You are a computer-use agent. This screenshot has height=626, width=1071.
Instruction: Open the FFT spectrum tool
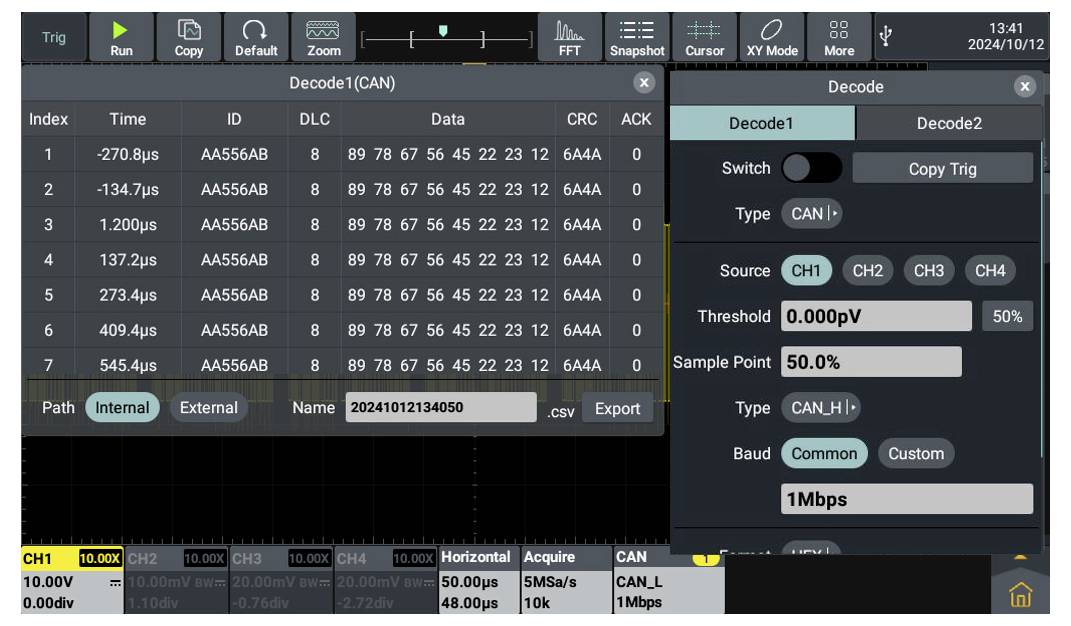tap(570, 37)
